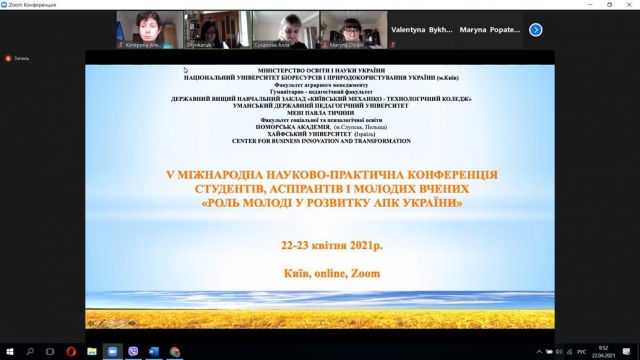The height and width of the screenshot is (360, 640).
Task: Click the '22-23 квітня 2021р.' date text
Action: [x=332, y=245]
